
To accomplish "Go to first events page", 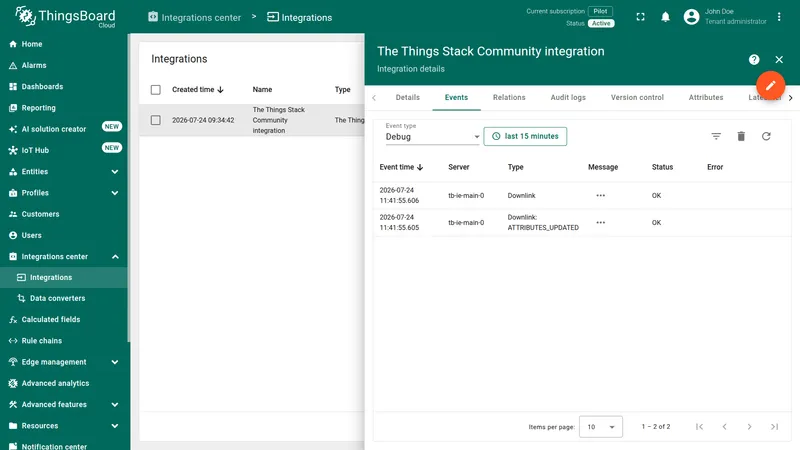I will (x=699, y=427).
